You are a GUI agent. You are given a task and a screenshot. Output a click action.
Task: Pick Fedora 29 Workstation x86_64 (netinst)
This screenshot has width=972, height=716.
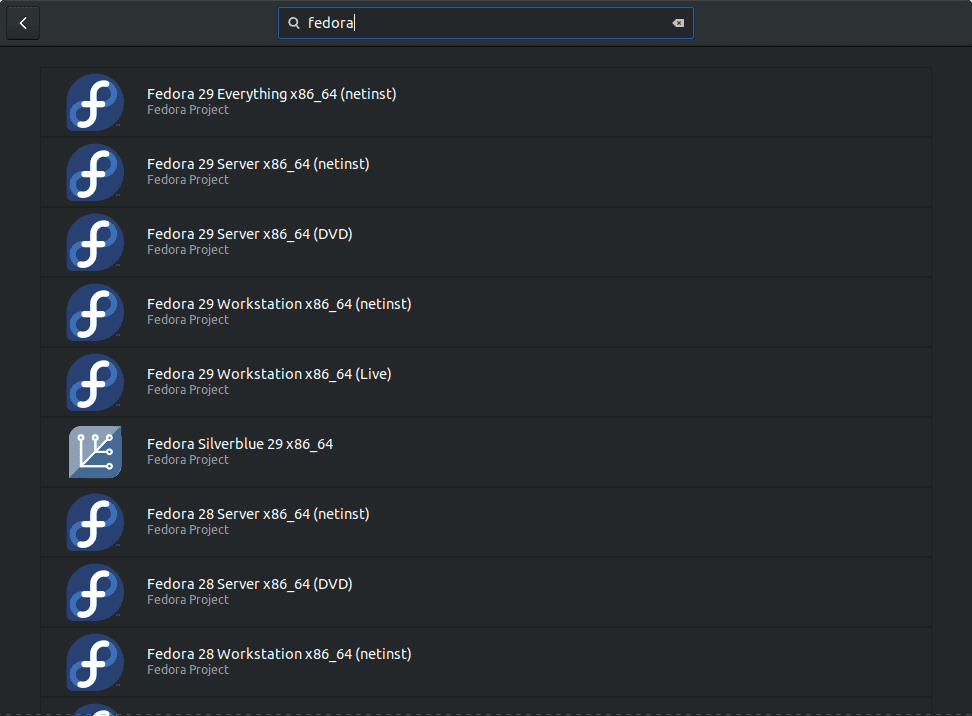click(279, 304)
